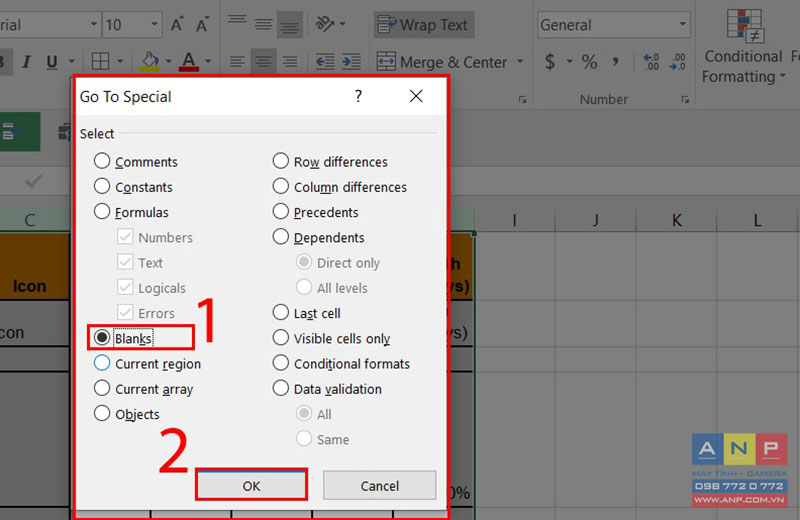Click the Increase Indent icon
Screen dimensions: 800x520
click(x=351, y=62)
